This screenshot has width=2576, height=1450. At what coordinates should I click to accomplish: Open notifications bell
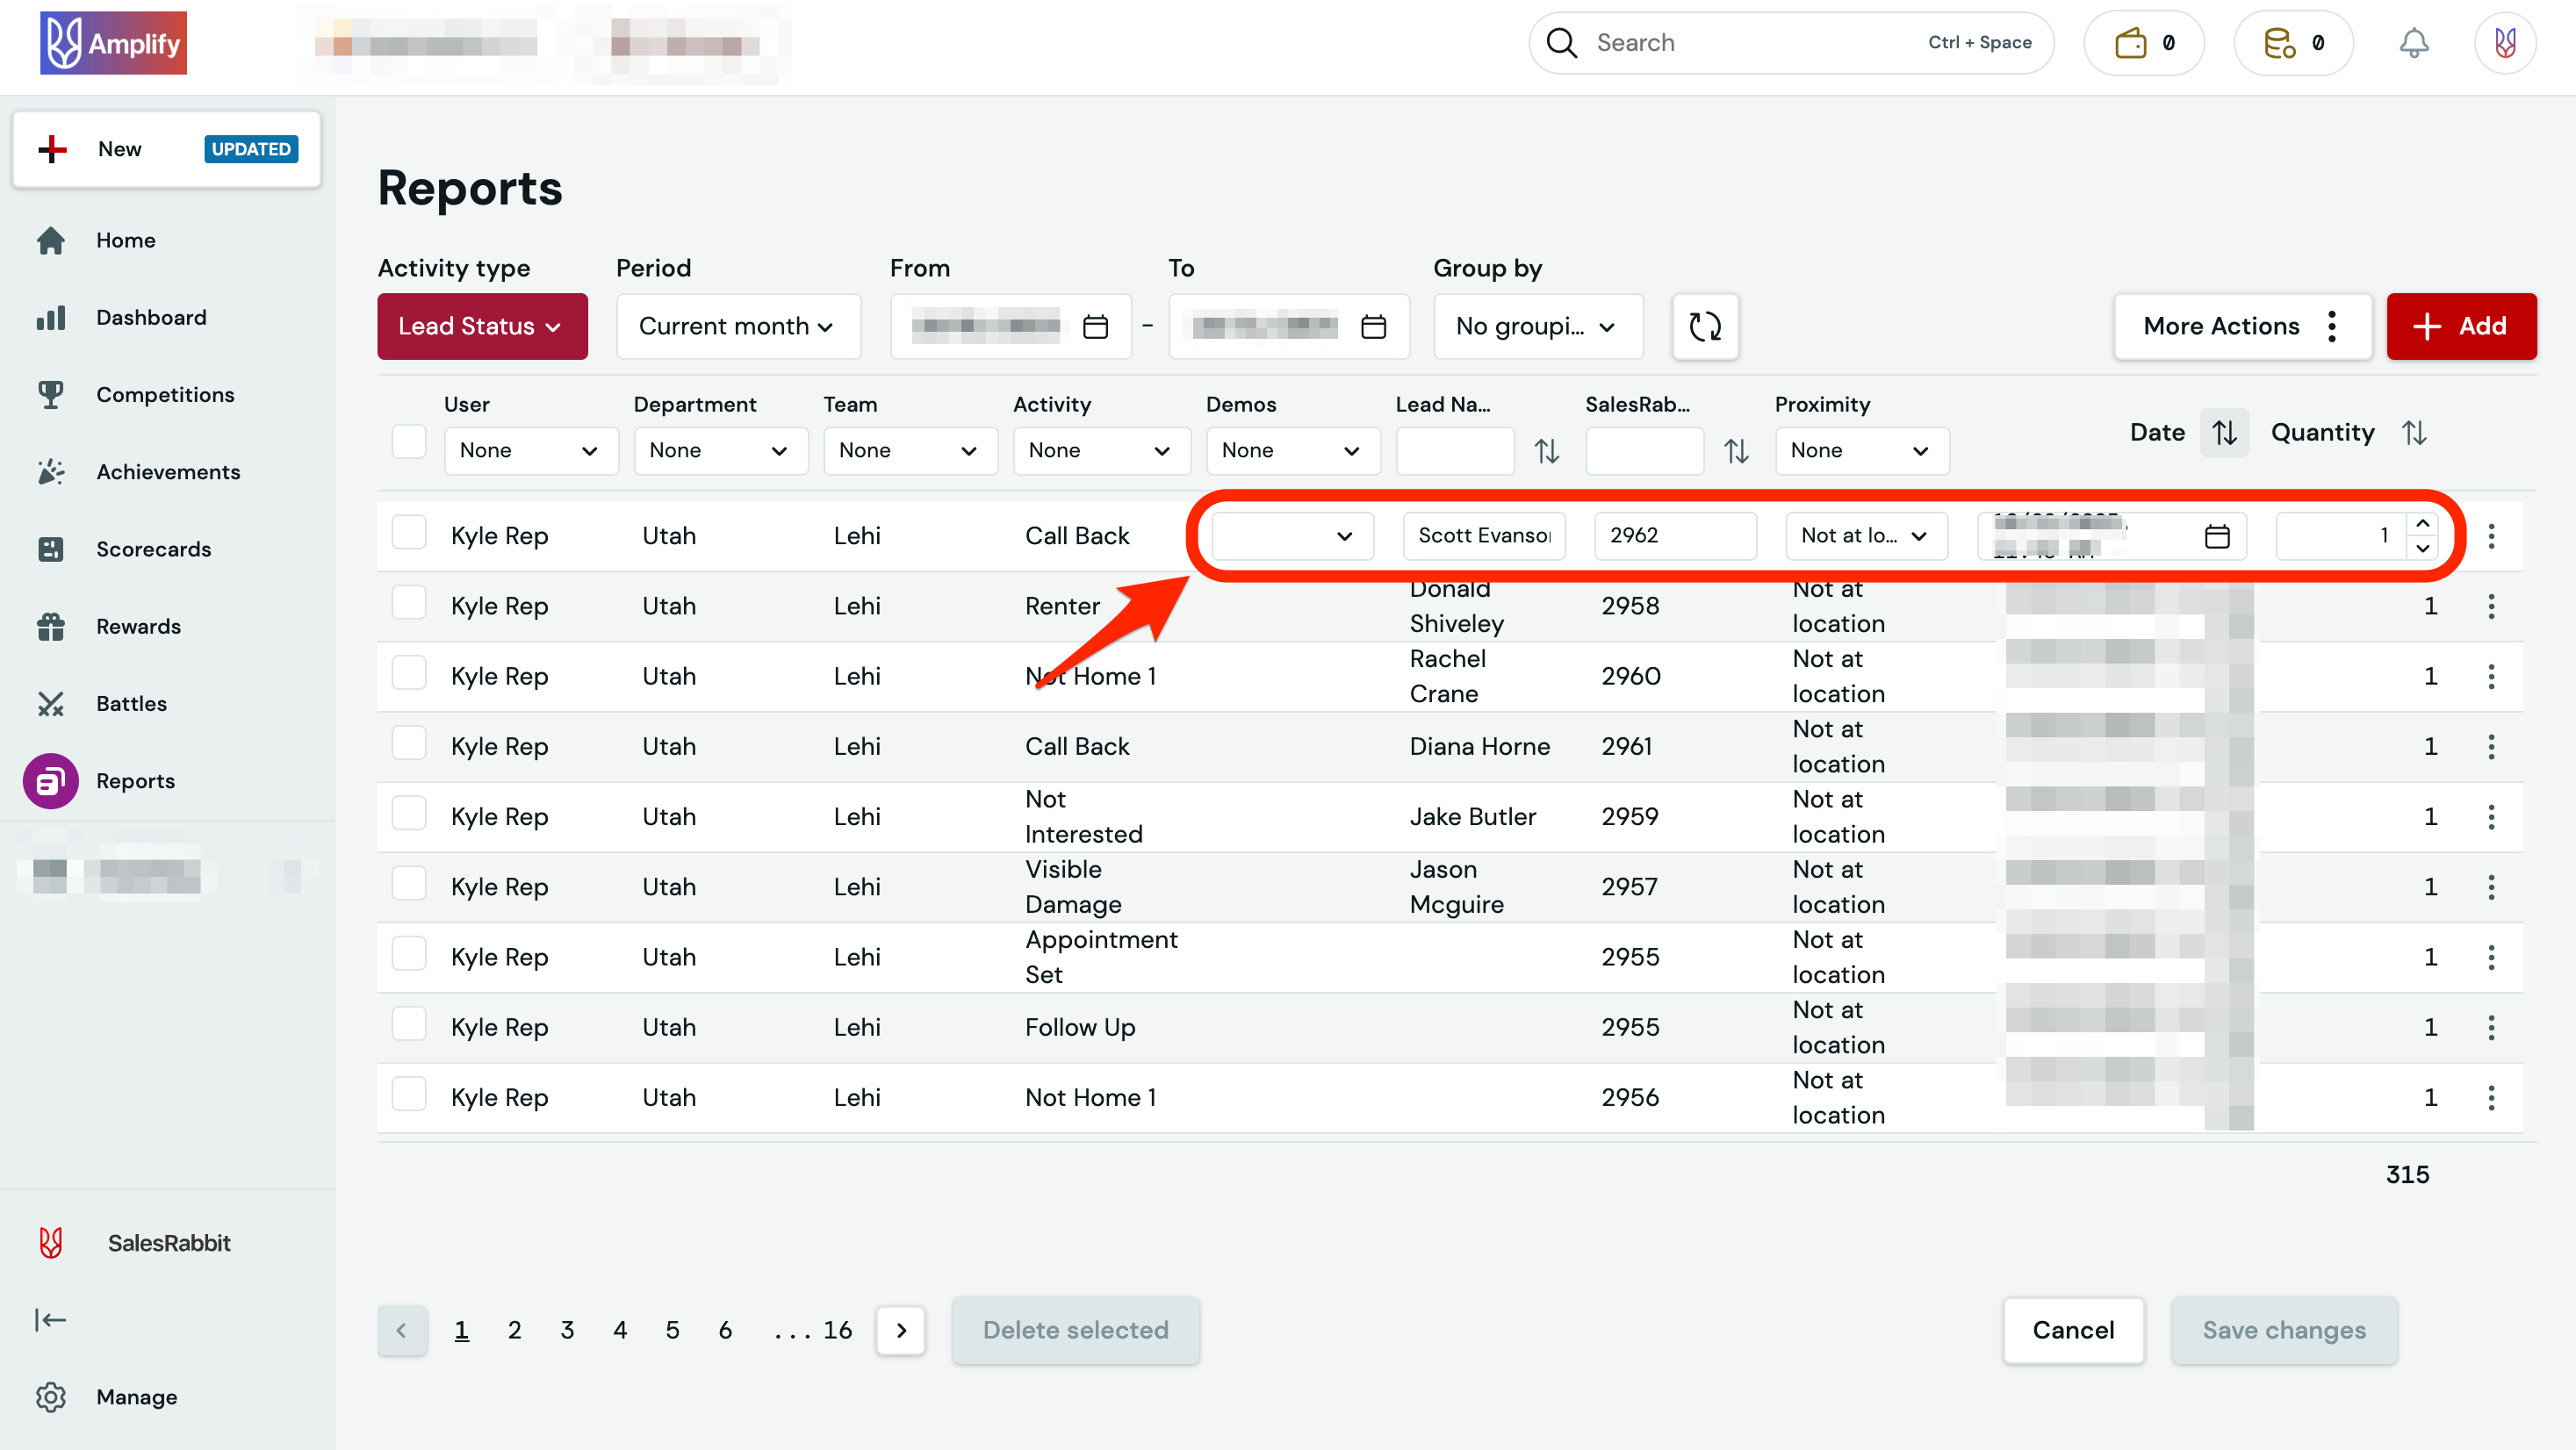(2414, 42)
